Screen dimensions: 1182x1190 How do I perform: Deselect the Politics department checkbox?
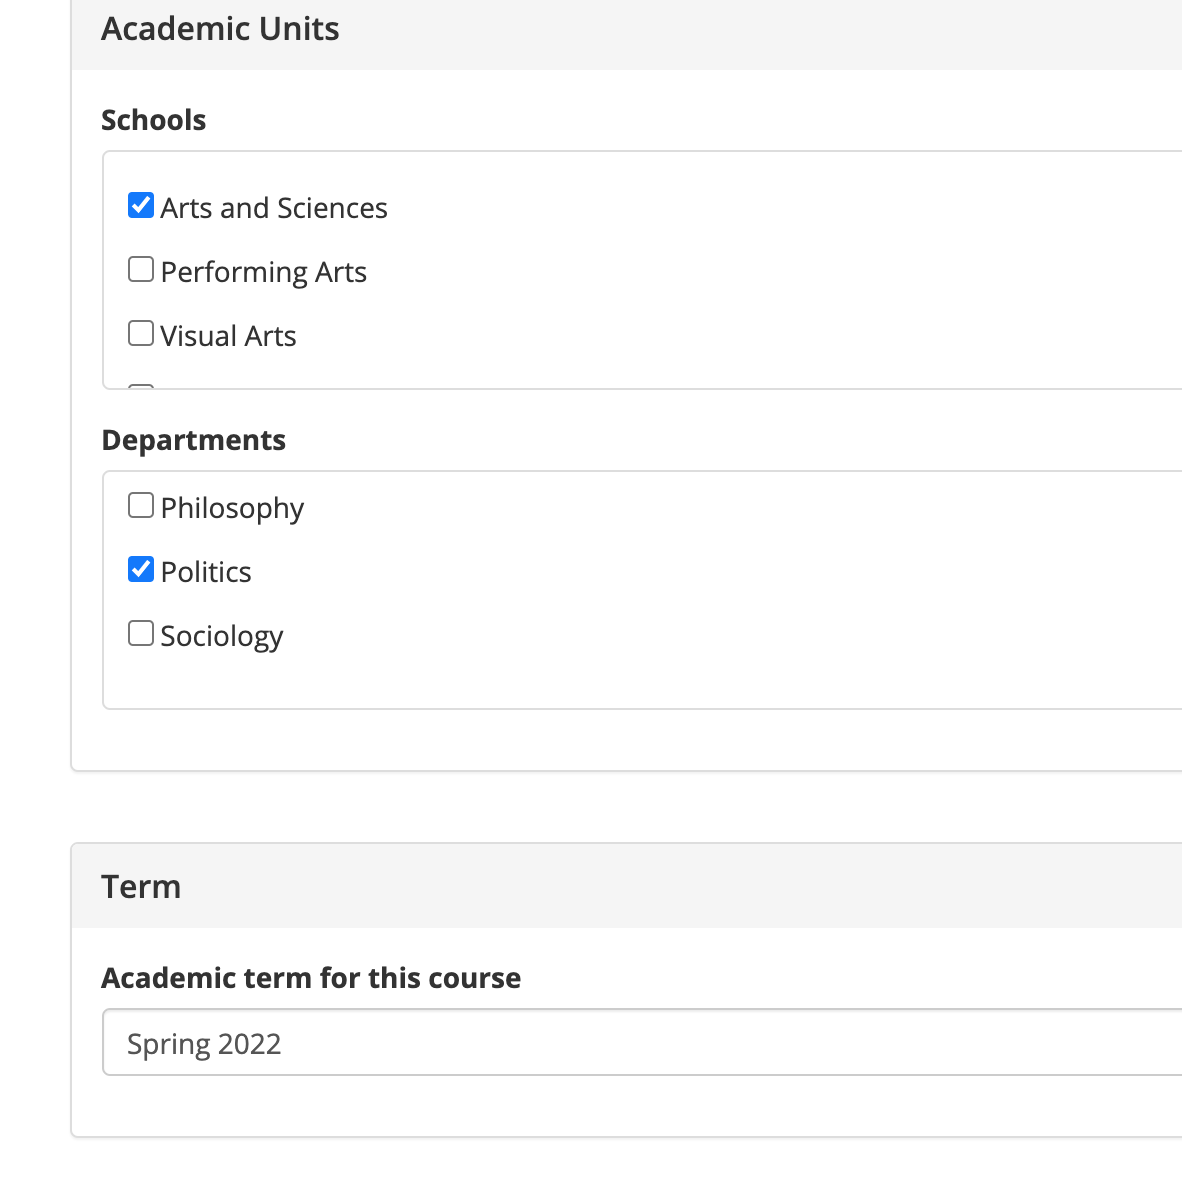coord(141,570)
